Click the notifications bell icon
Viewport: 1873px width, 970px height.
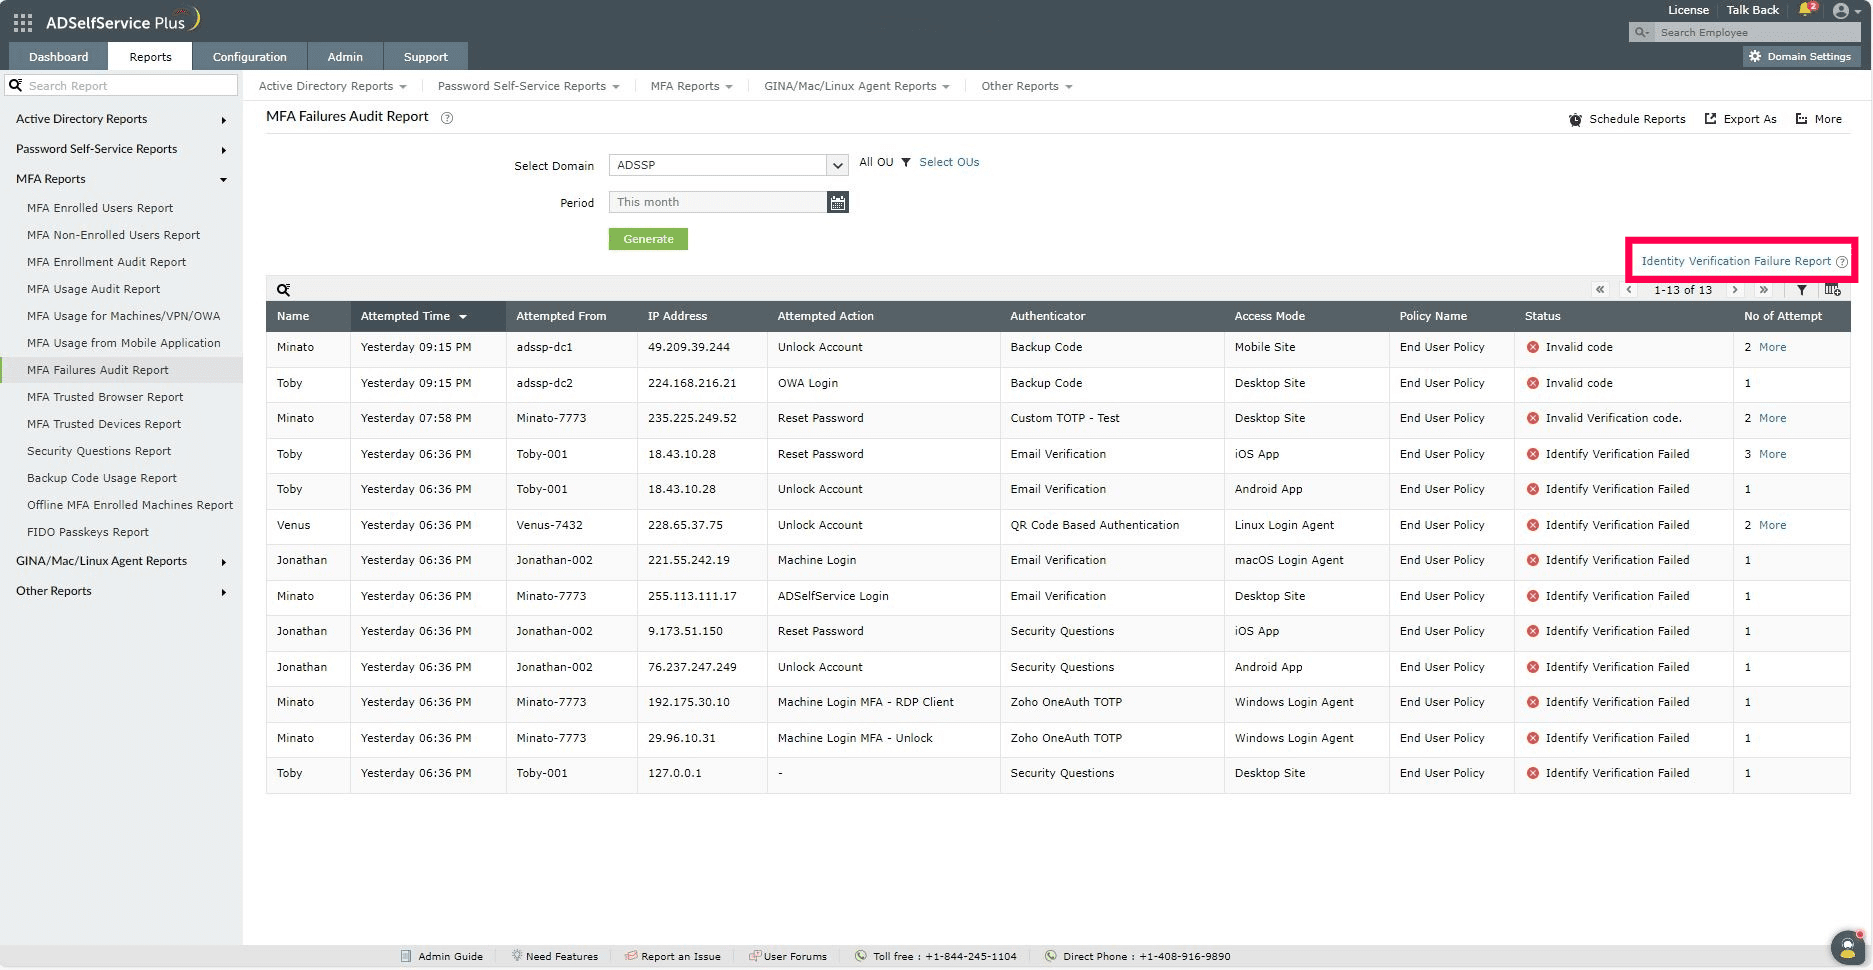(1805, 10)
